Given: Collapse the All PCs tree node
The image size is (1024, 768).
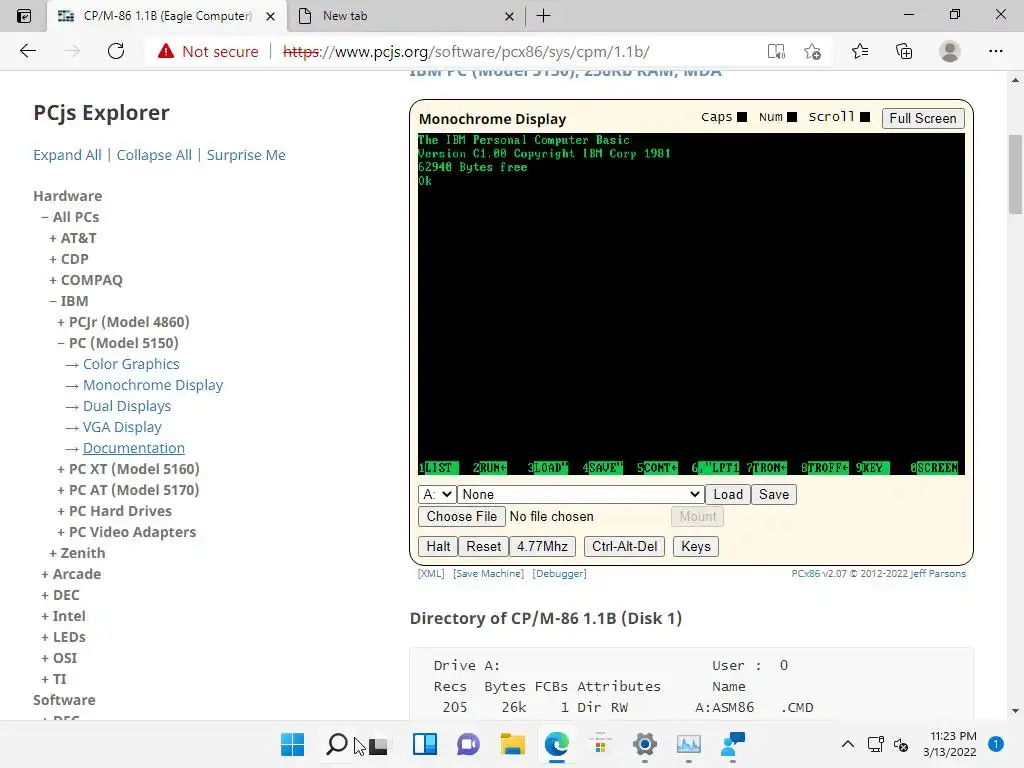Looking at the screenshot, I should coord(70,217).
